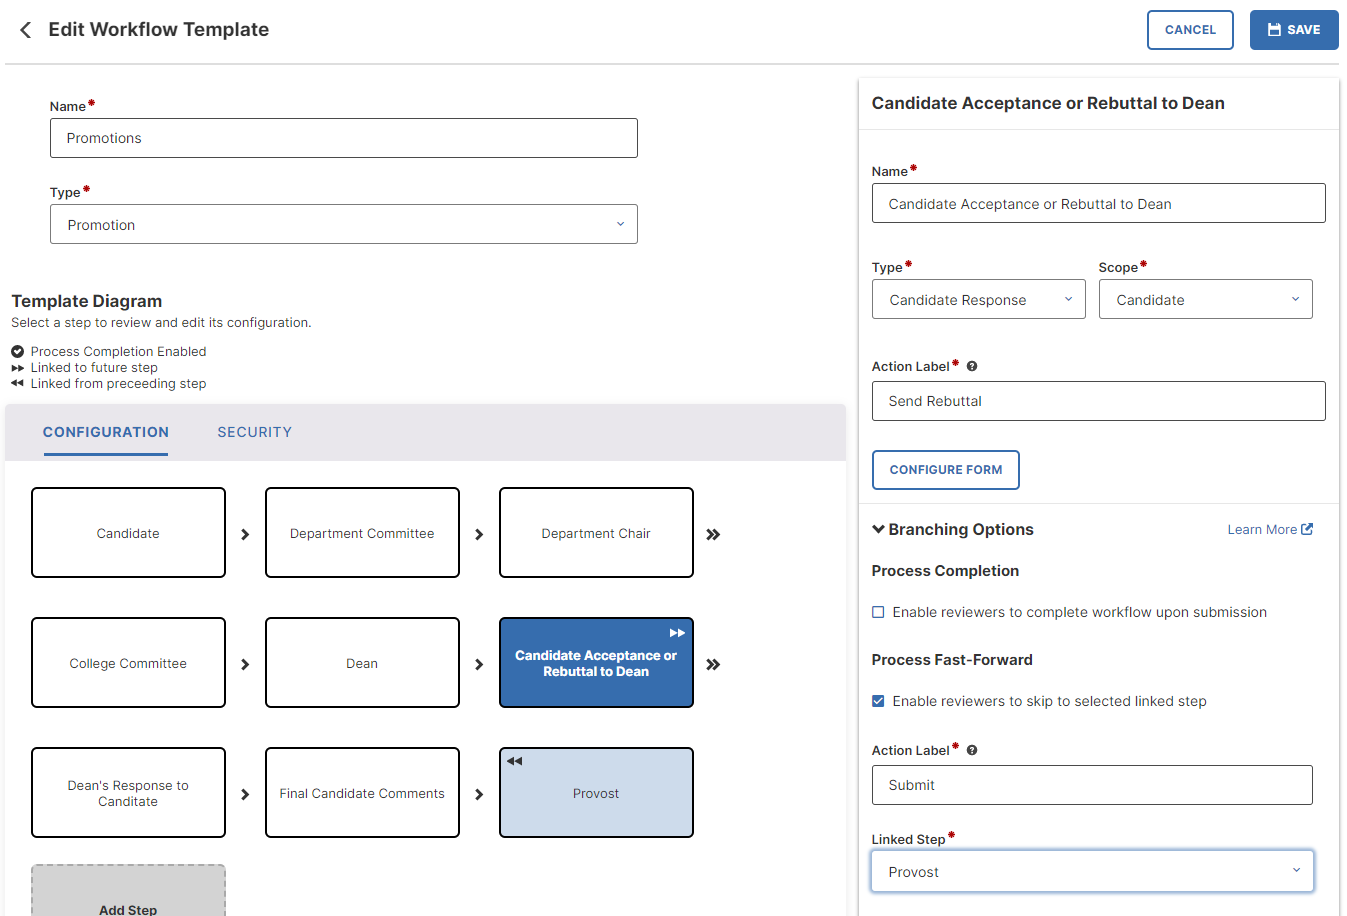1347x916 pixels.
Task: Select the Provost step box
Action: (x=596, y=793)
